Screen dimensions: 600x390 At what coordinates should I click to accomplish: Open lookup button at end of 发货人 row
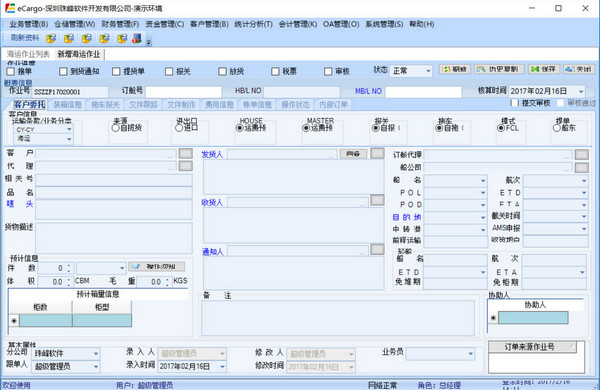tap(377, 153)
